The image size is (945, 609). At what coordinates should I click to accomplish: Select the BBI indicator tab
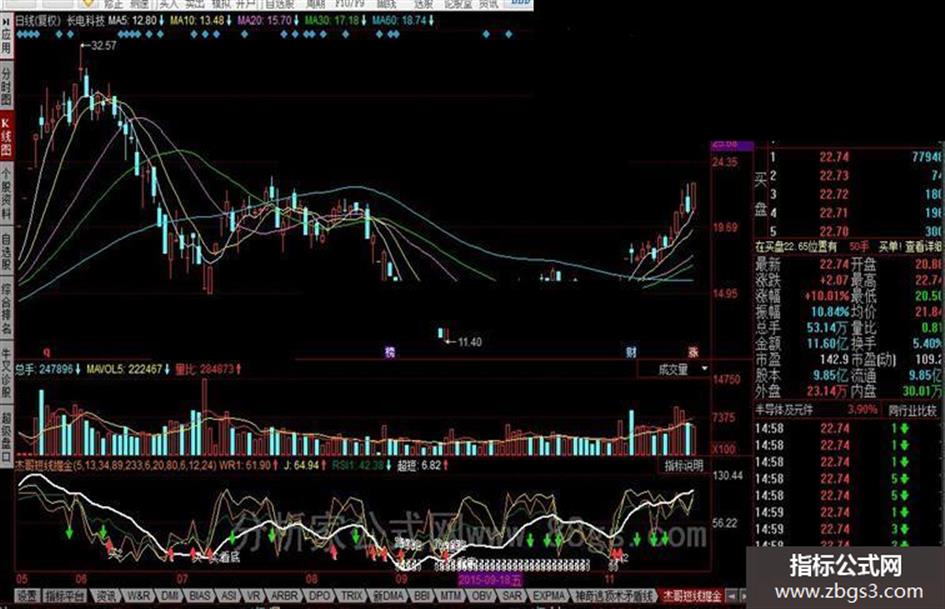[422, 596]
